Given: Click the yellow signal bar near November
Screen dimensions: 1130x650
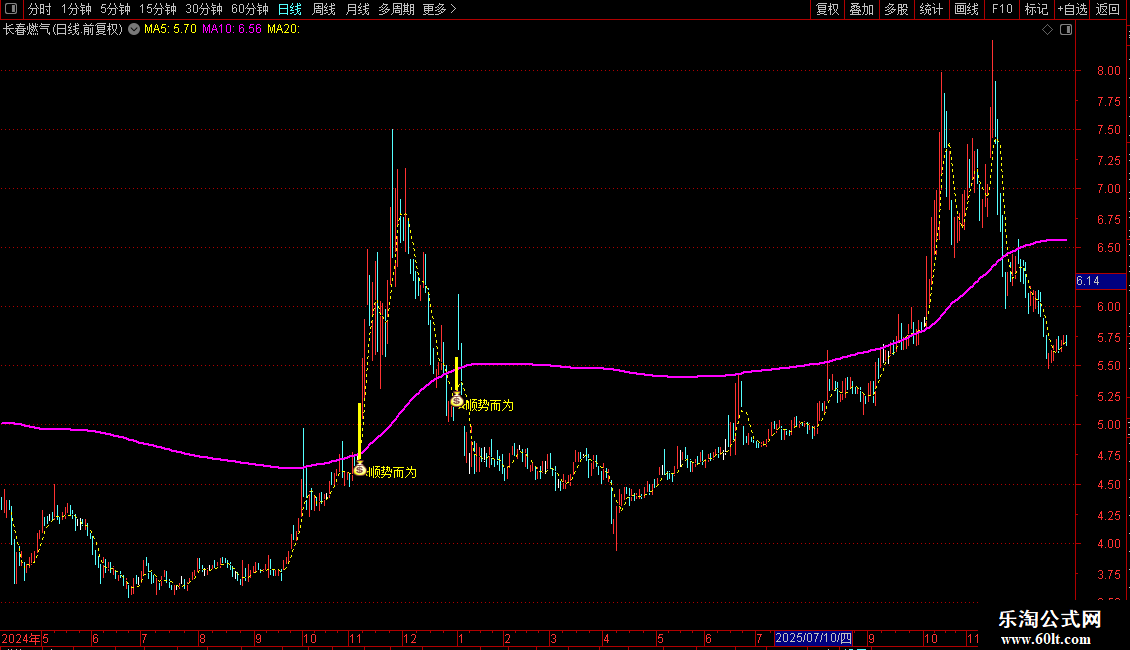Looking at the screenshot, I should 359,430.
